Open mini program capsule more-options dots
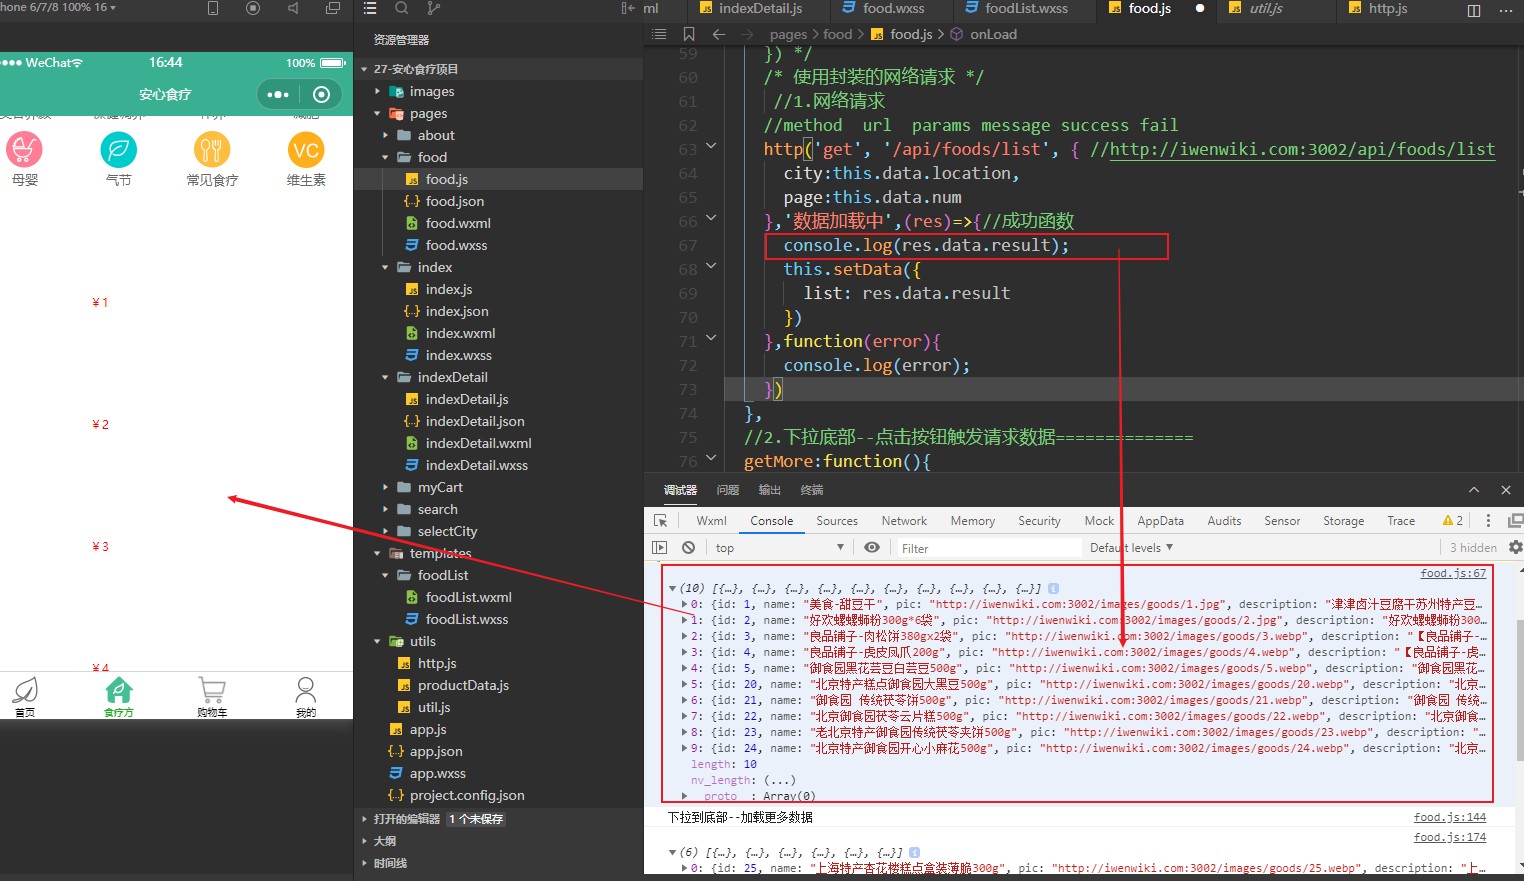The image size is (1524, 881). (x=278, y=94)
